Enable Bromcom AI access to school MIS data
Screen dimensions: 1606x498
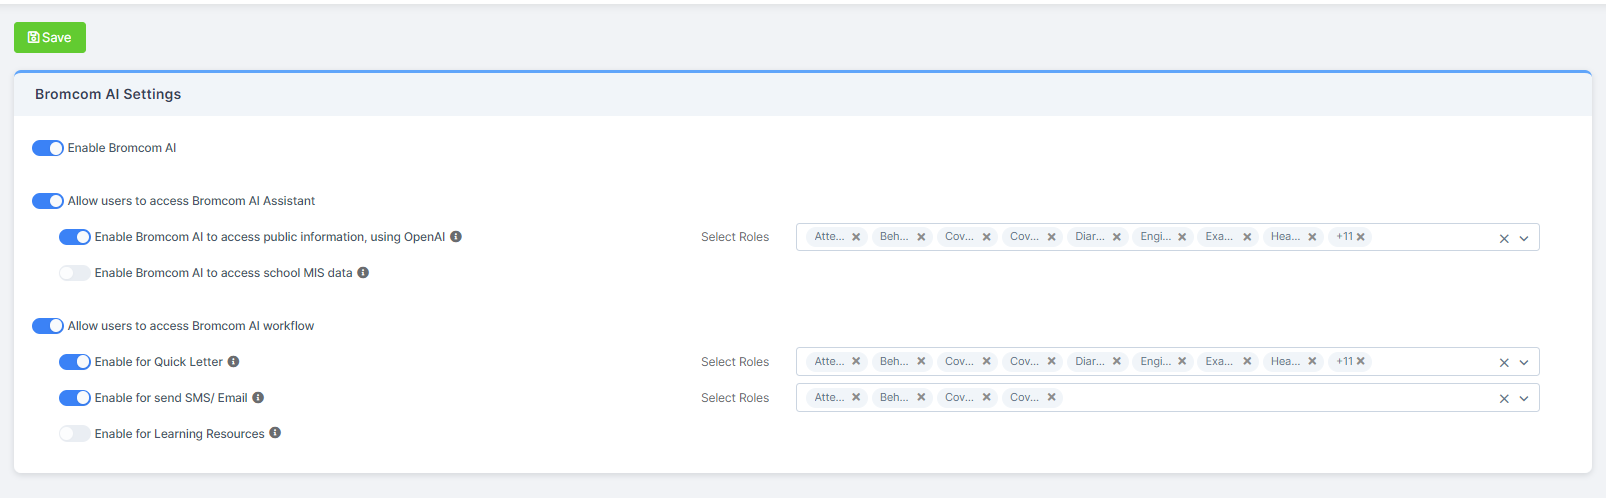[75, 273]
